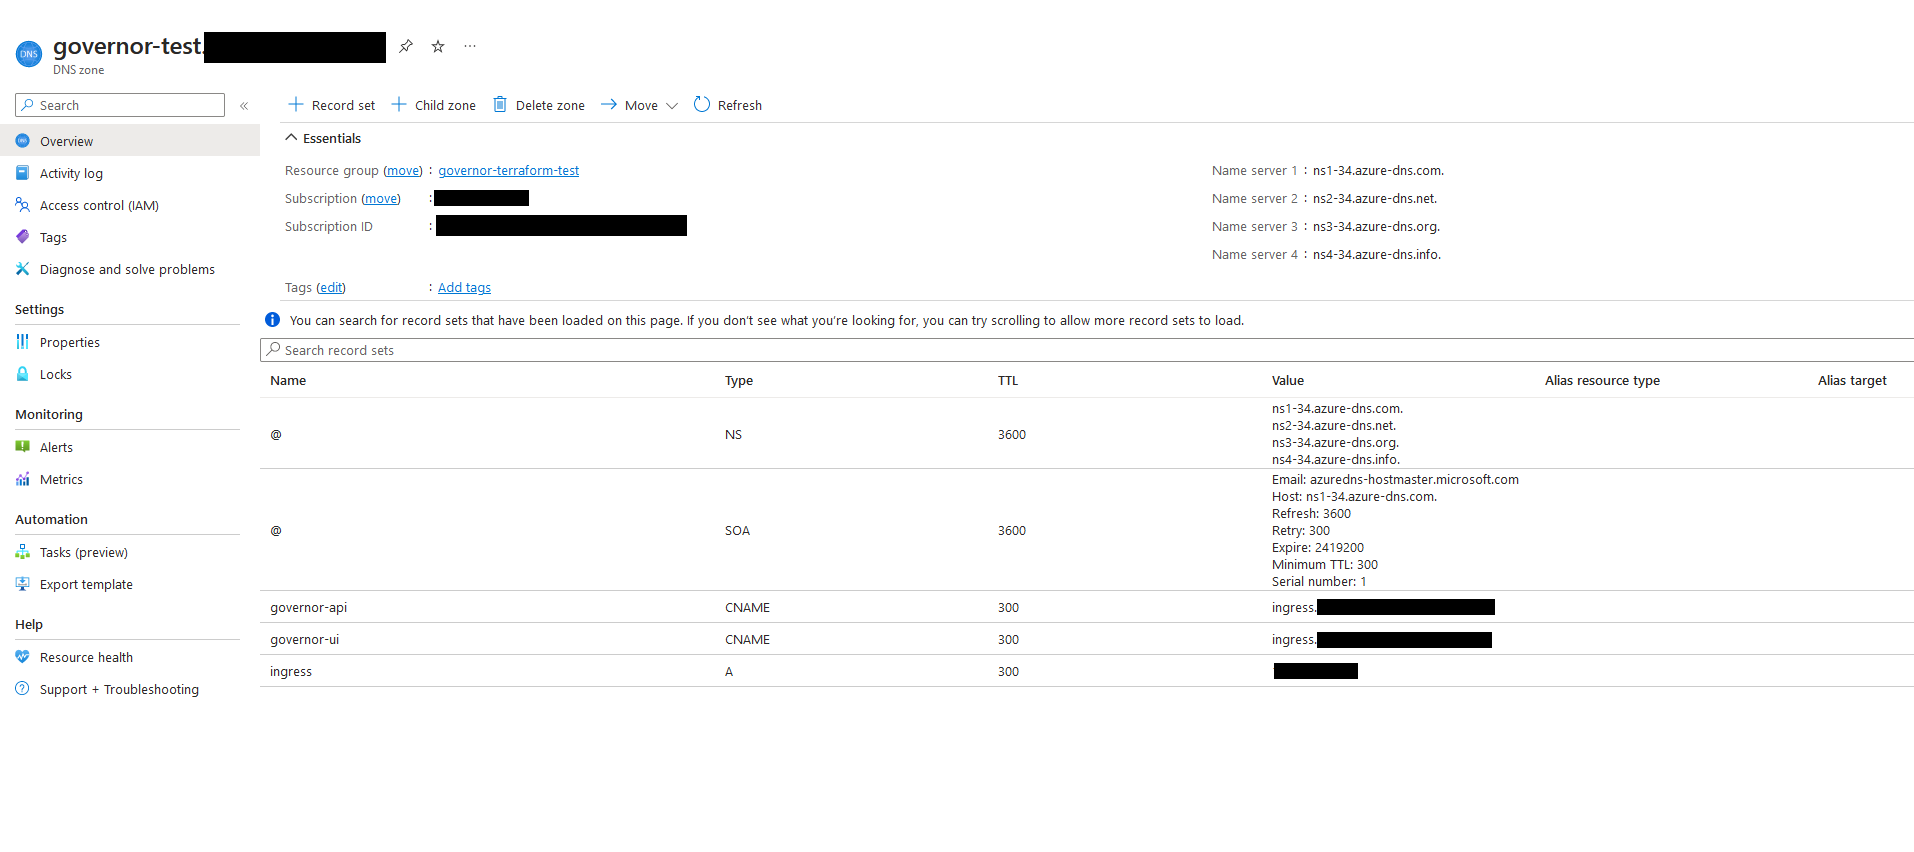Mark DNS zone as favorite star
This screenshot has width=1914, height=852.
(x=438, y=46)
